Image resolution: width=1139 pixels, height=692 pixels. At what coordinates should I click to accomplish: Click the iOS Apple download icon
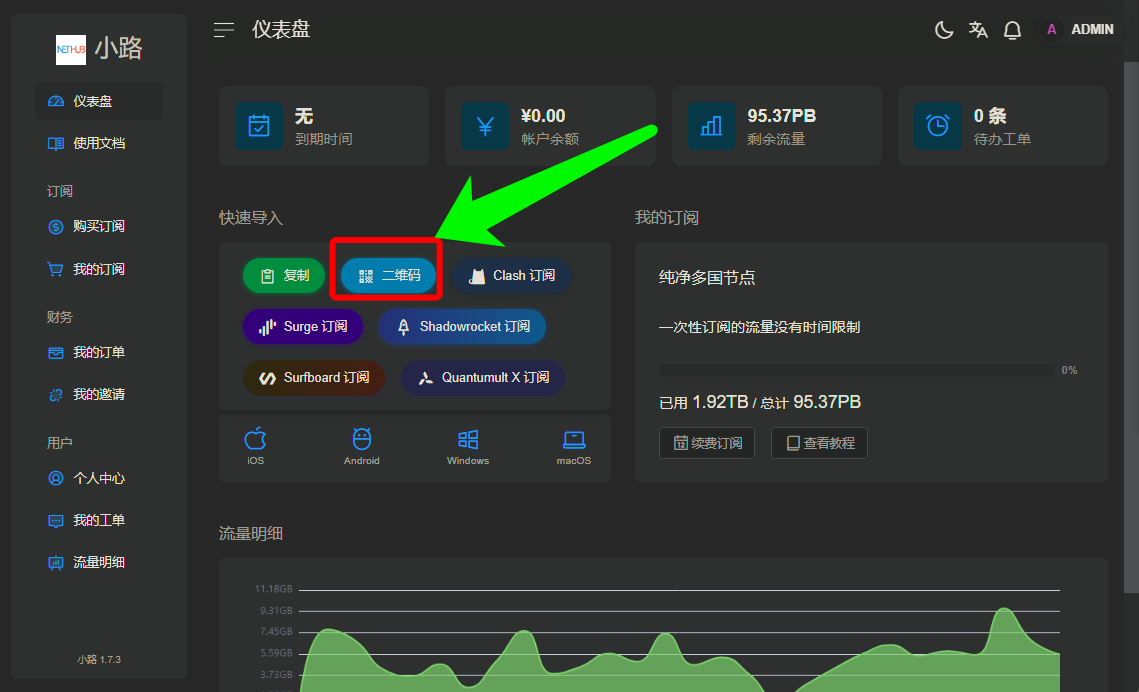256,446
